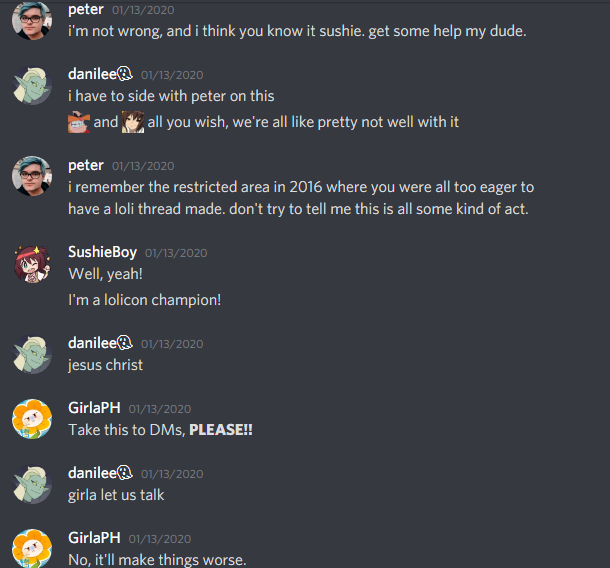
Task: Click danilee's goblin avatar beside 'i have to side'
Action: tap(32, 85)
